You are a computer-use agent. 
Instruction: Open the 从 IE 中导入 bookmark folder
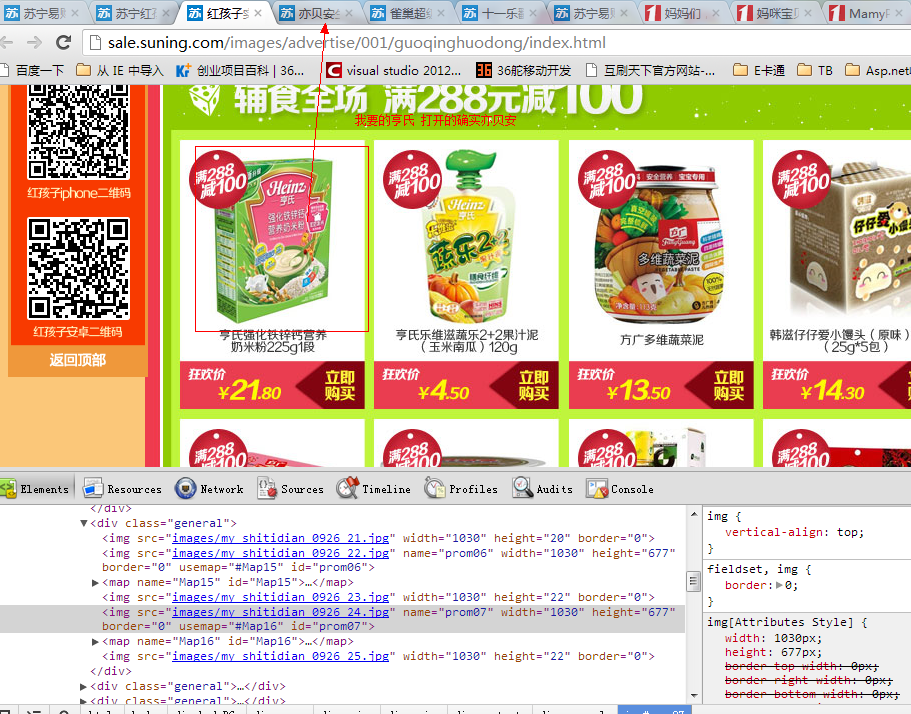[120, 70]
